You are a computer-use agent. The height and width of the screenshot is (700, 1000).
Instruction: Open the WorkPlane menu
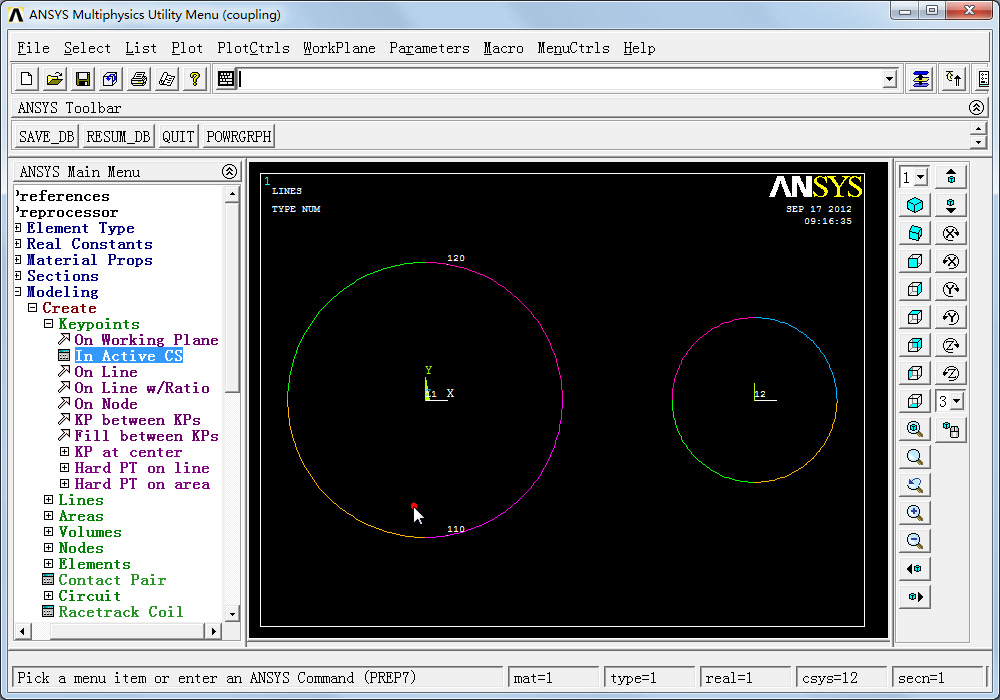(x=339, y=48)
